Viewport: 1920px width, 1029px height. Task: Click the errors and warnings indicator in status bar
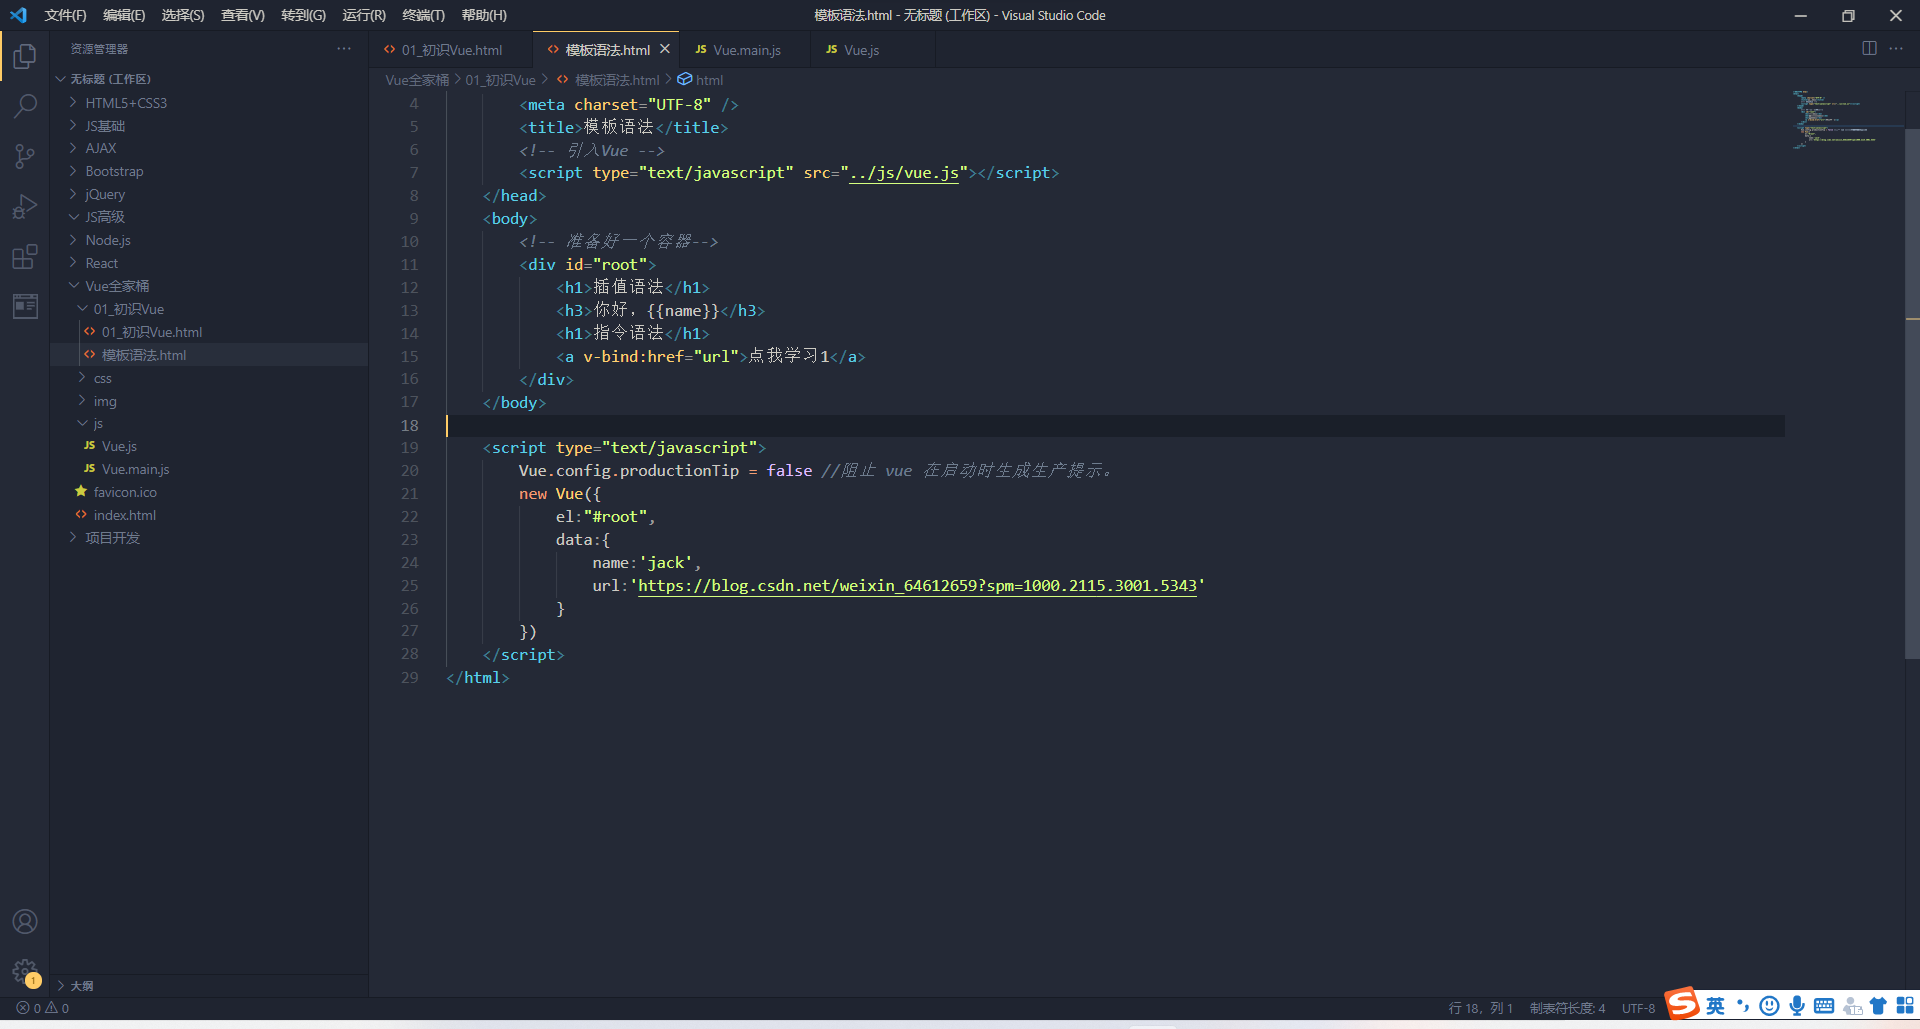click(x=40, y=1008)
